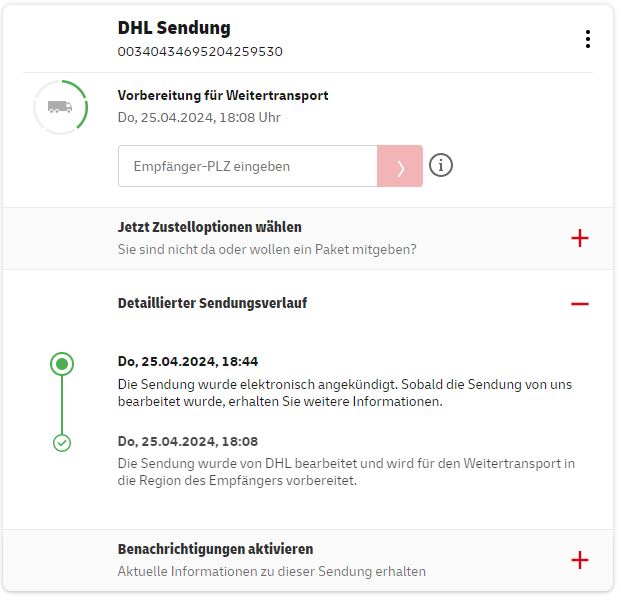
Task: Click the filled green timeline marker for 18:44
Action: click(x=62, y=364)
